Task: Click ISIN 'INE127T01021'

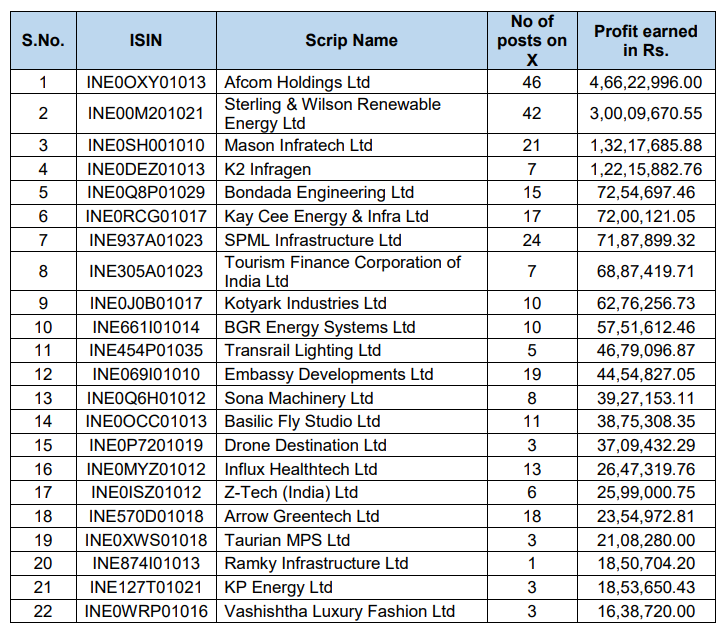Action: pos(146,587)
